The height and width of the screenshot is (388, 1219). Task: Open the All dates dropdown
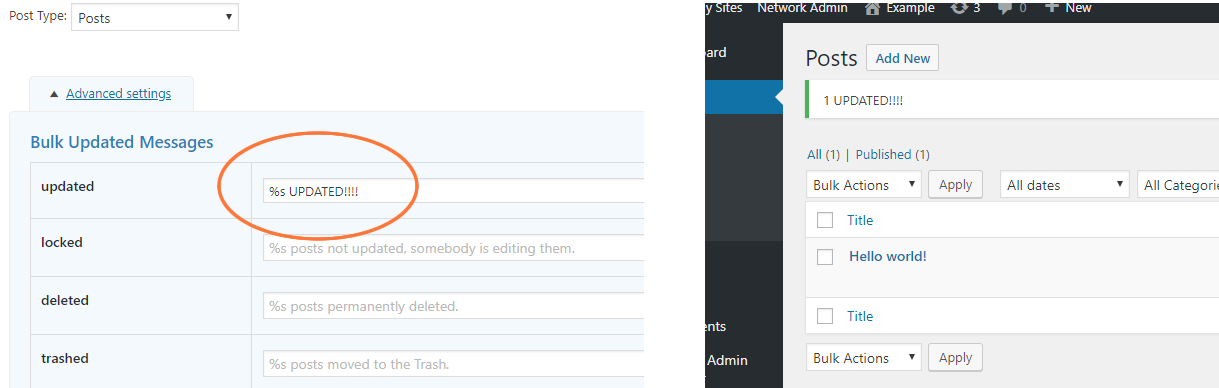(x=1064, y=185)
